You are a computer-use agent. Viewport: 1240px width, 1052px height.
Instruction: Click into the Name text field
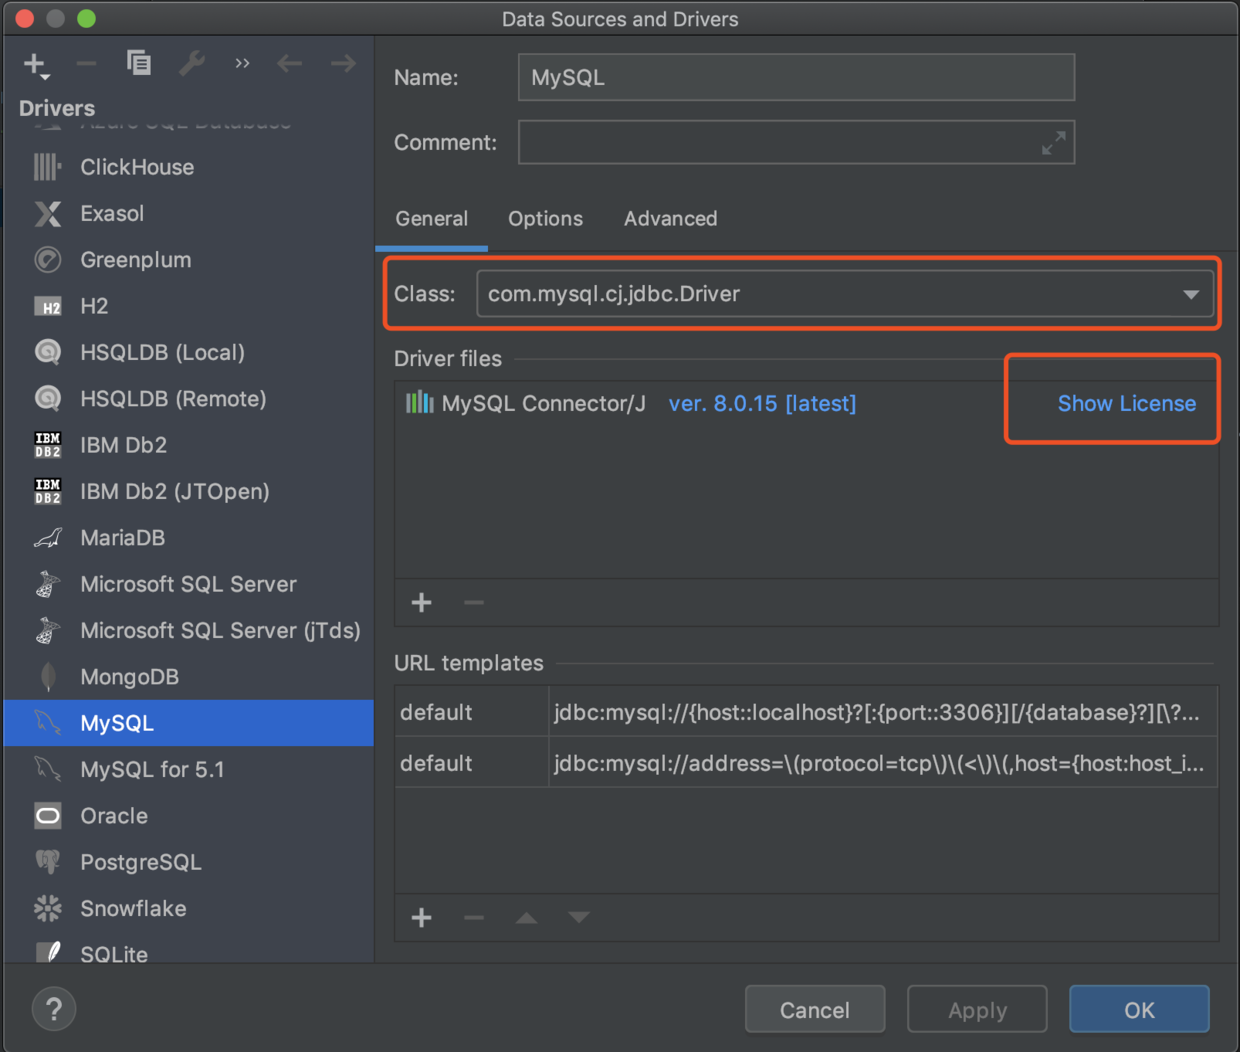(796, 77)
